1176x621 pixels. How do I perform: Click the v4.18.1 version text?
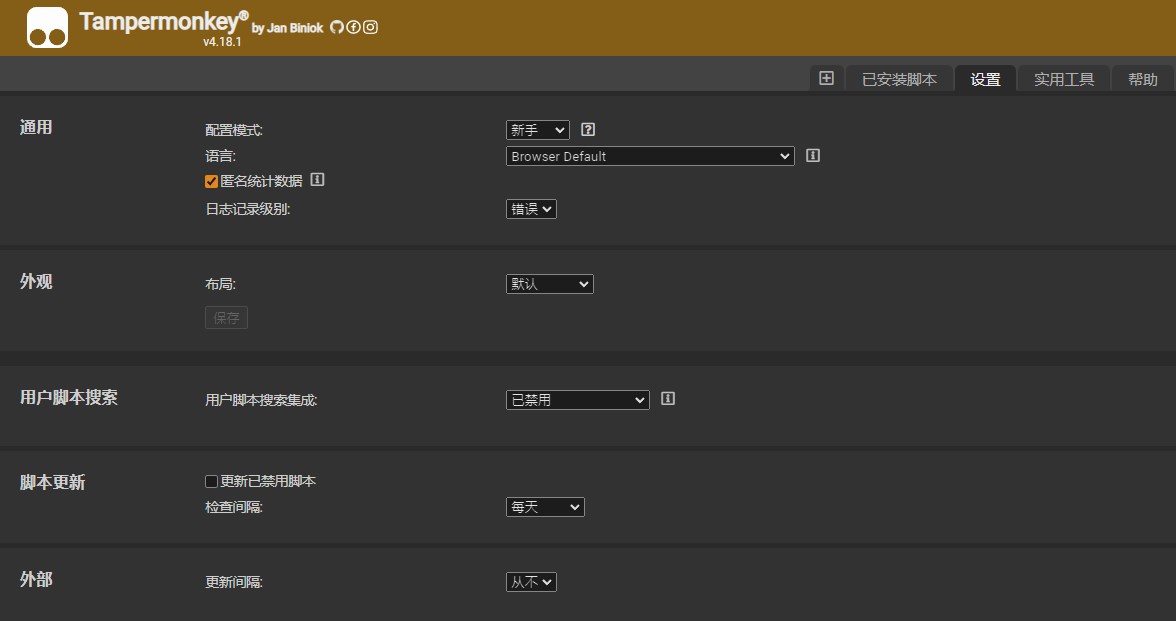[x=222, y=42]
